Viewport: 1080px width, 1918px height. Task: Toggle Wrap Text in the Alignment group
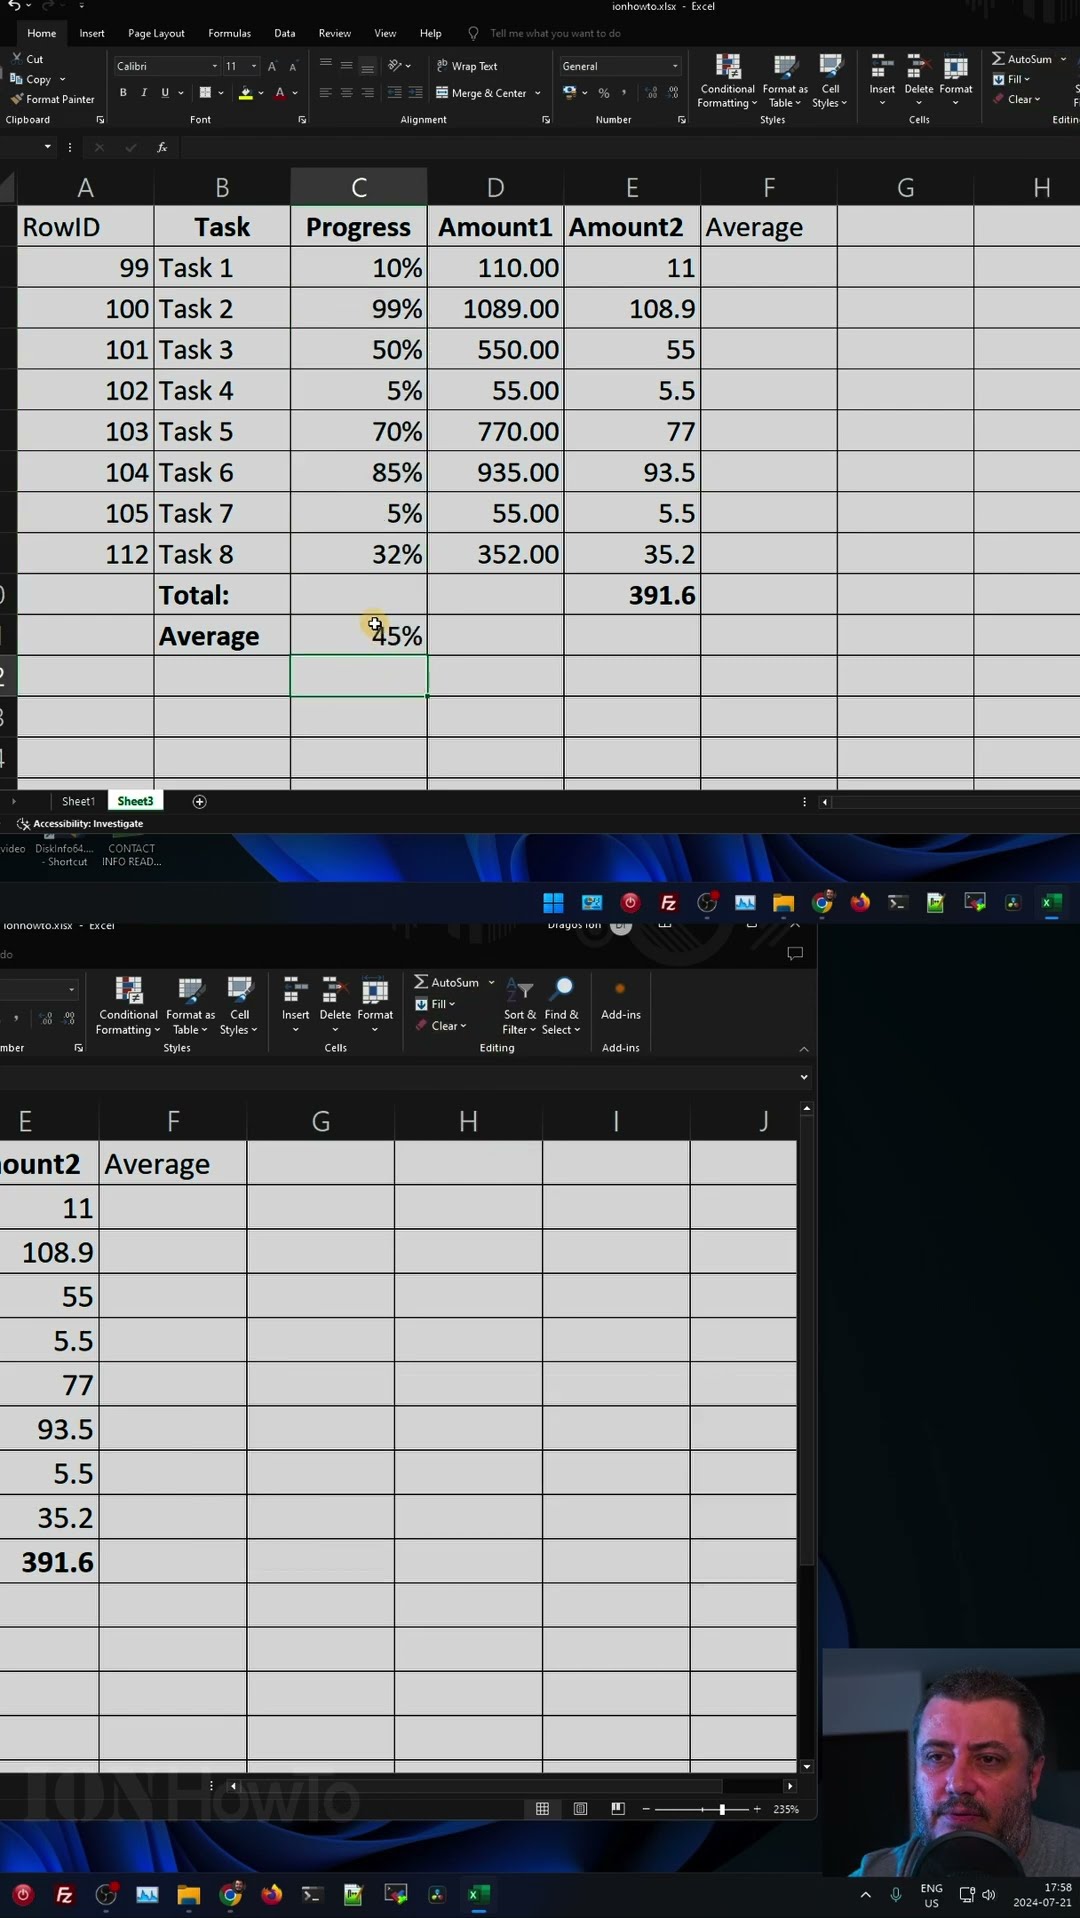[467, 66]
